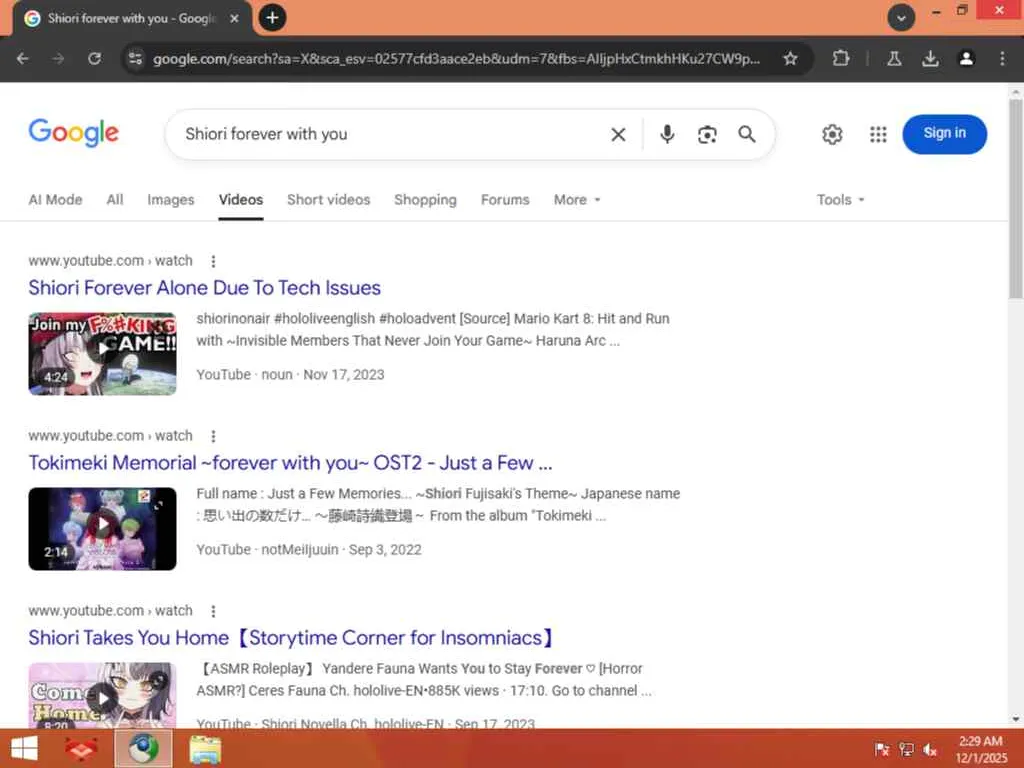Click the 'YouTube · notMeiljuuin · Sep 3, 2022' text
Image resolution: width=1024 pixels, height=768 pixels.
pos(309,550)
